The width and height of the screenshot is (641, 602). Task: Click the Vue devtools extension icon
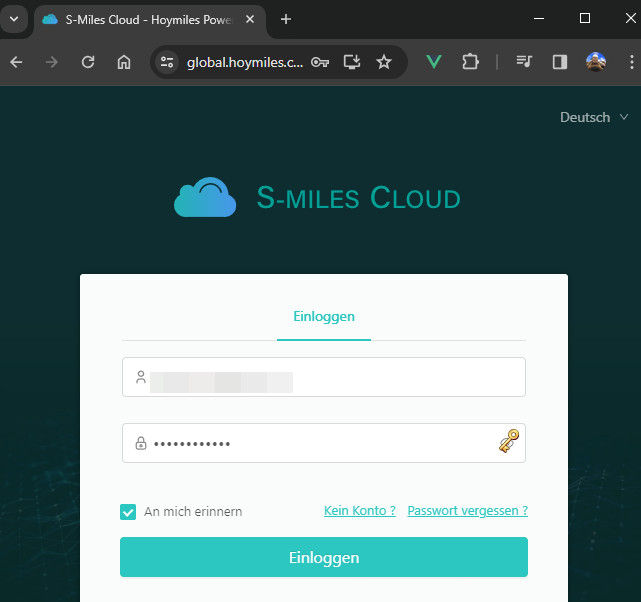coord(434,62)
